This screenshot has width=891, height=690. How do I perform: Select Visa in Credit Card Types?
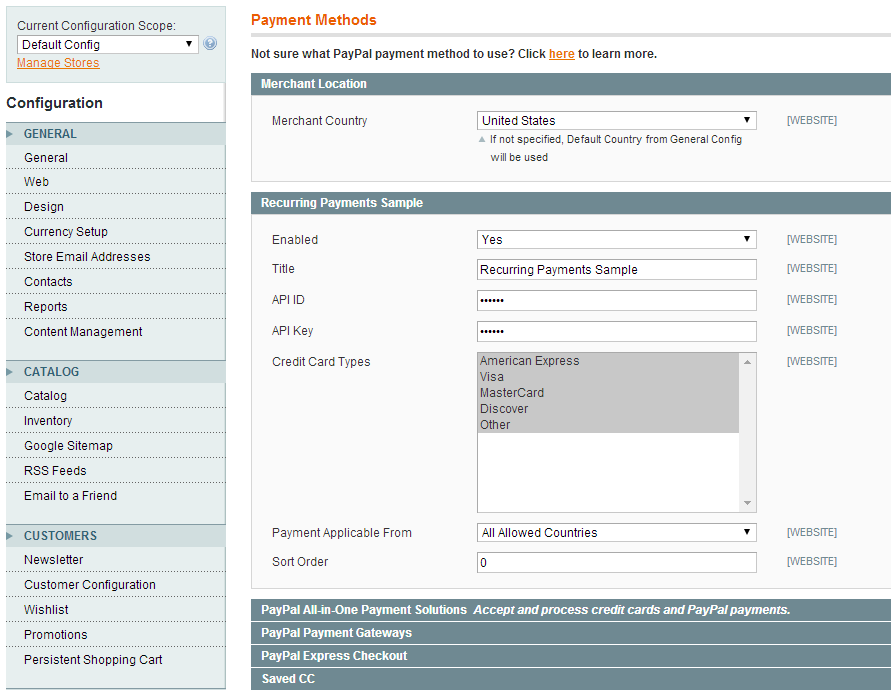(x=608, y=377)
